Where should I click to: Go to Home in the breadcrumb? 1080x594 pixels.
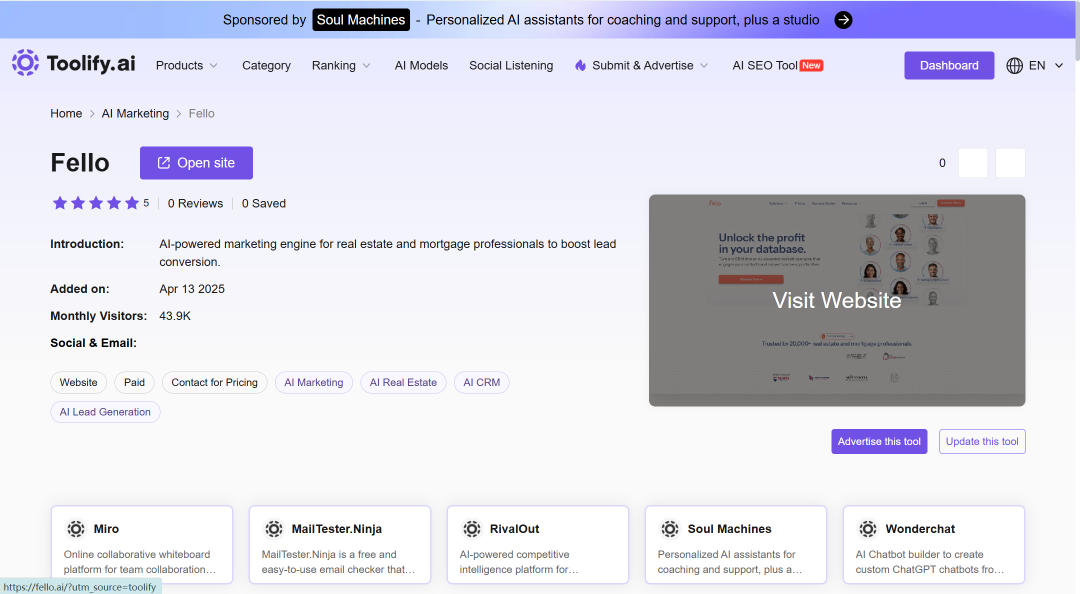coord(66,114)
